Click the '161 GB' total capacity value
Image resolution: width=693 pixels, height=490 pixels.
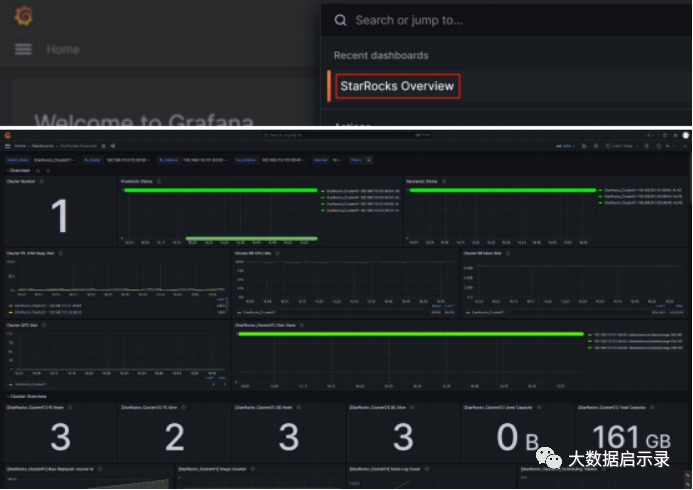pos(631,437)
